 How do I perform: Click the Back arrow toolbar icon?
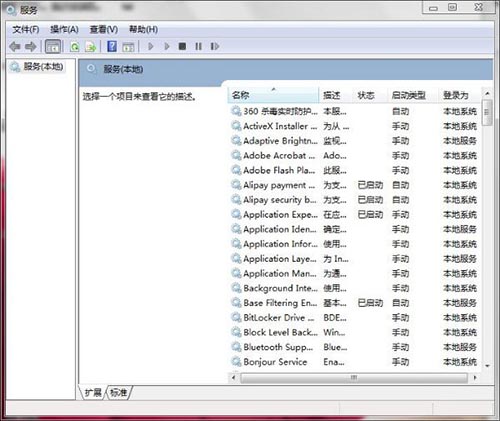tap(15, 46)
